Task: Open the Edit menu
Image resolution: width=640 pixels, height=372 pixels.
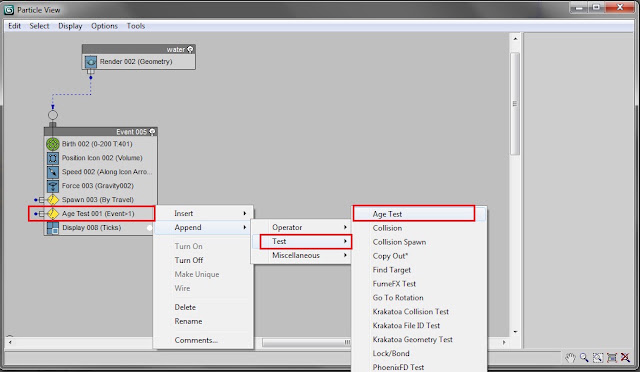Action: pos(14,26)
